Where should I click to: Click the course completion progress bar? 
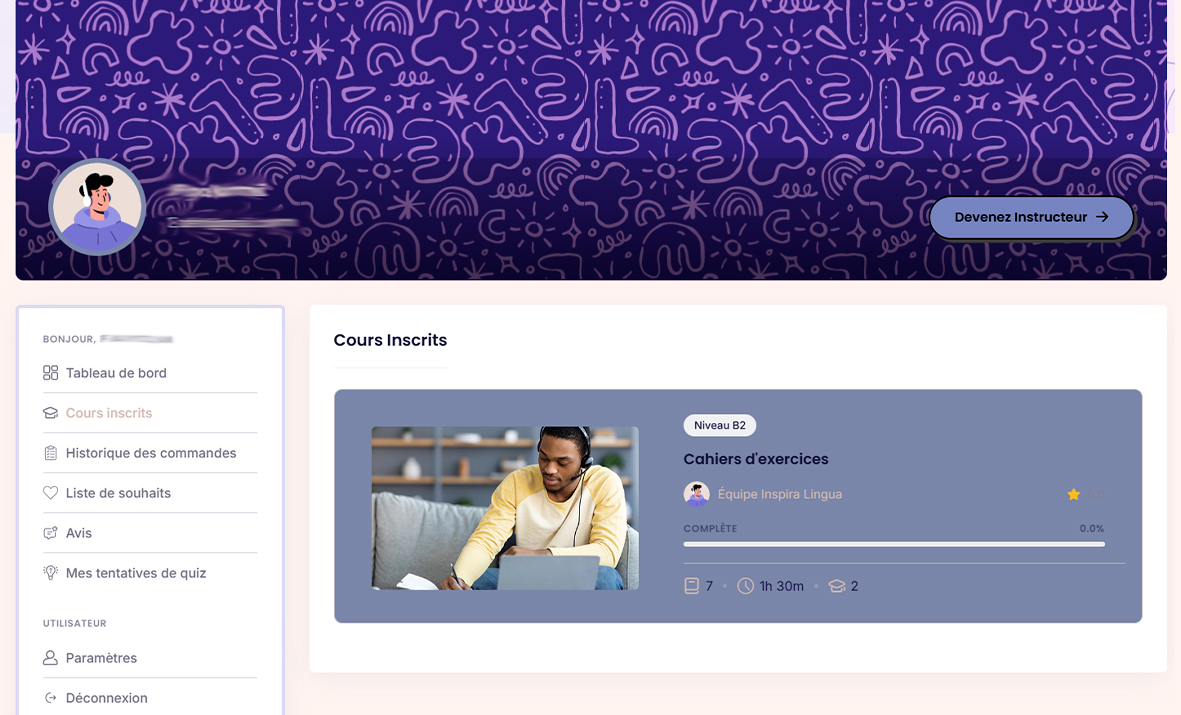pos(894,544)
